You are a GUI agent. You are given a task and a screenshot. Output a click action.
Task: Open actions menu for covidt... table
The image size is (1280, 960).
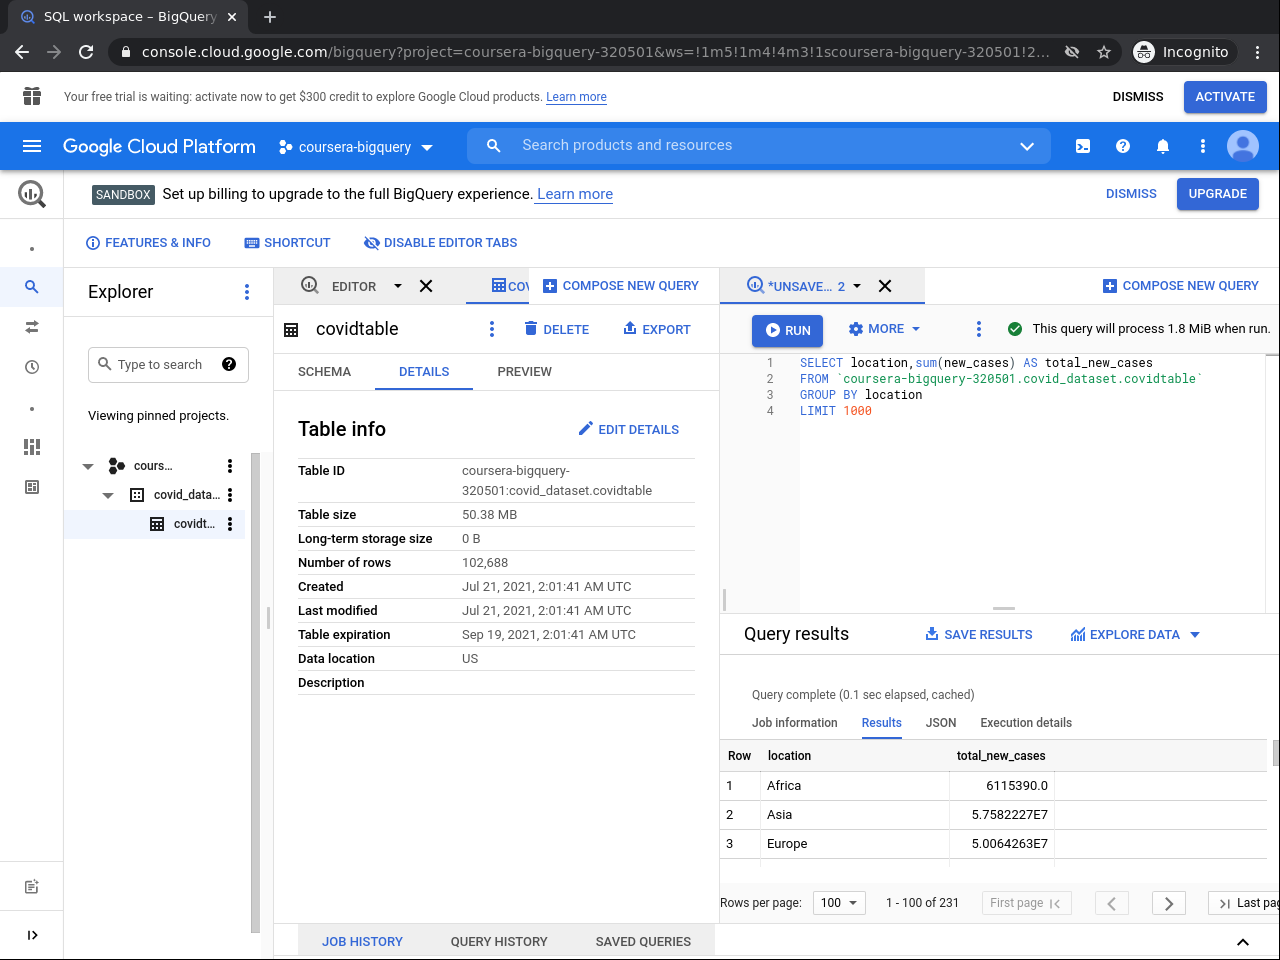[230, 524]
